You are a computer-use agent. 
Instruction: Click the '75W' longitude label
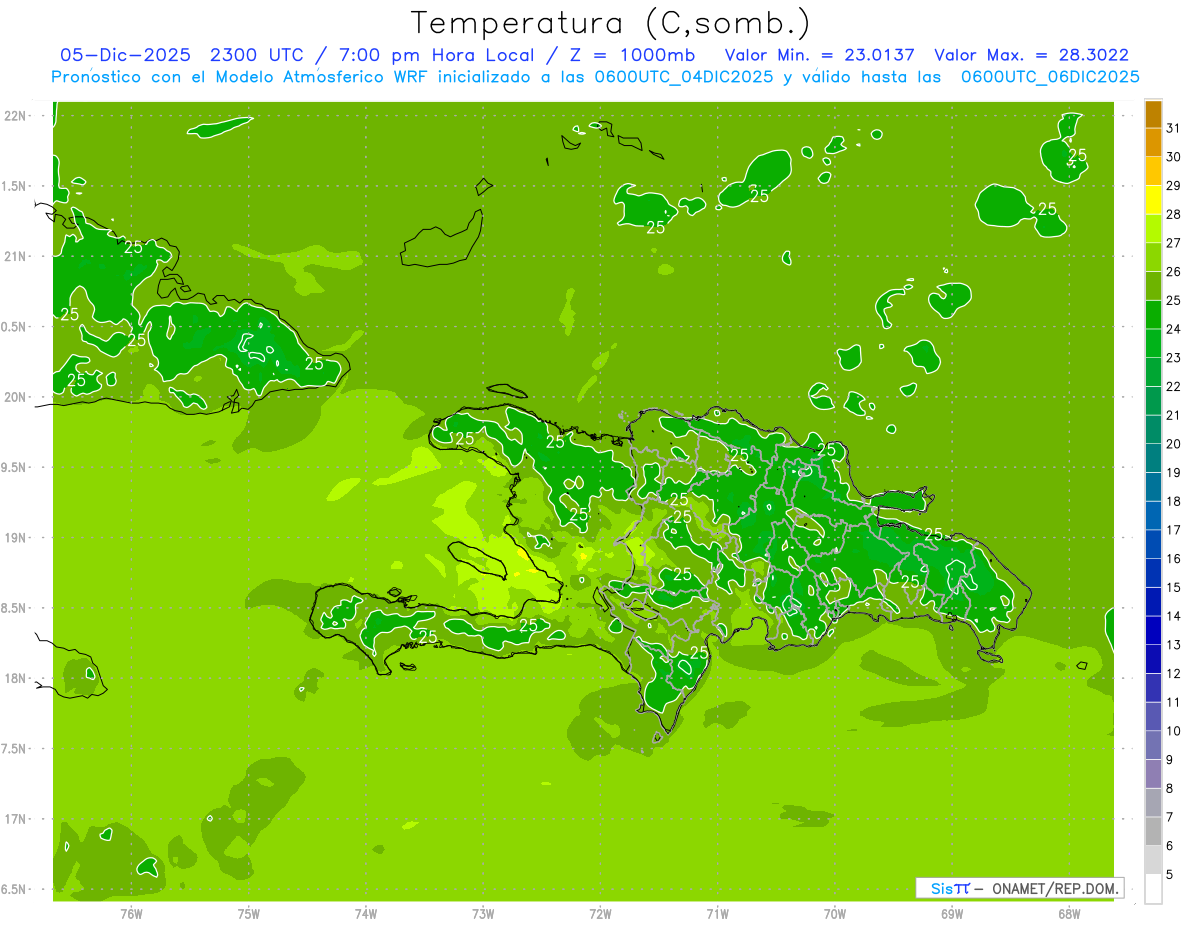click(249, 914)
